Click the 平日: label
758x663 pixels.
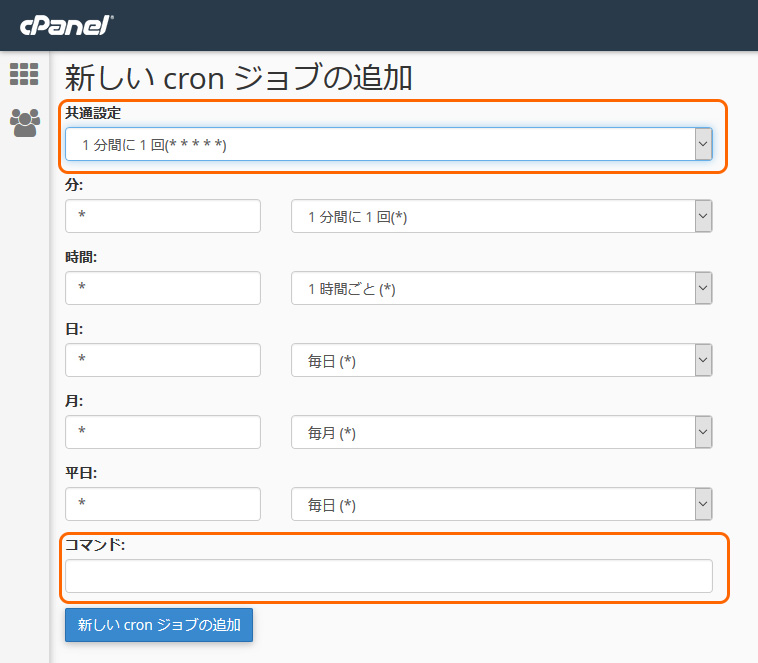click(81, 472)
